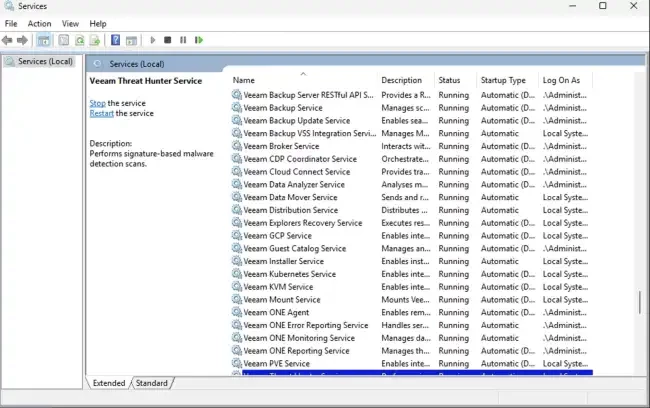
Task: Select Veeam Data Analyzer Service row
Action: coord(411,185)
